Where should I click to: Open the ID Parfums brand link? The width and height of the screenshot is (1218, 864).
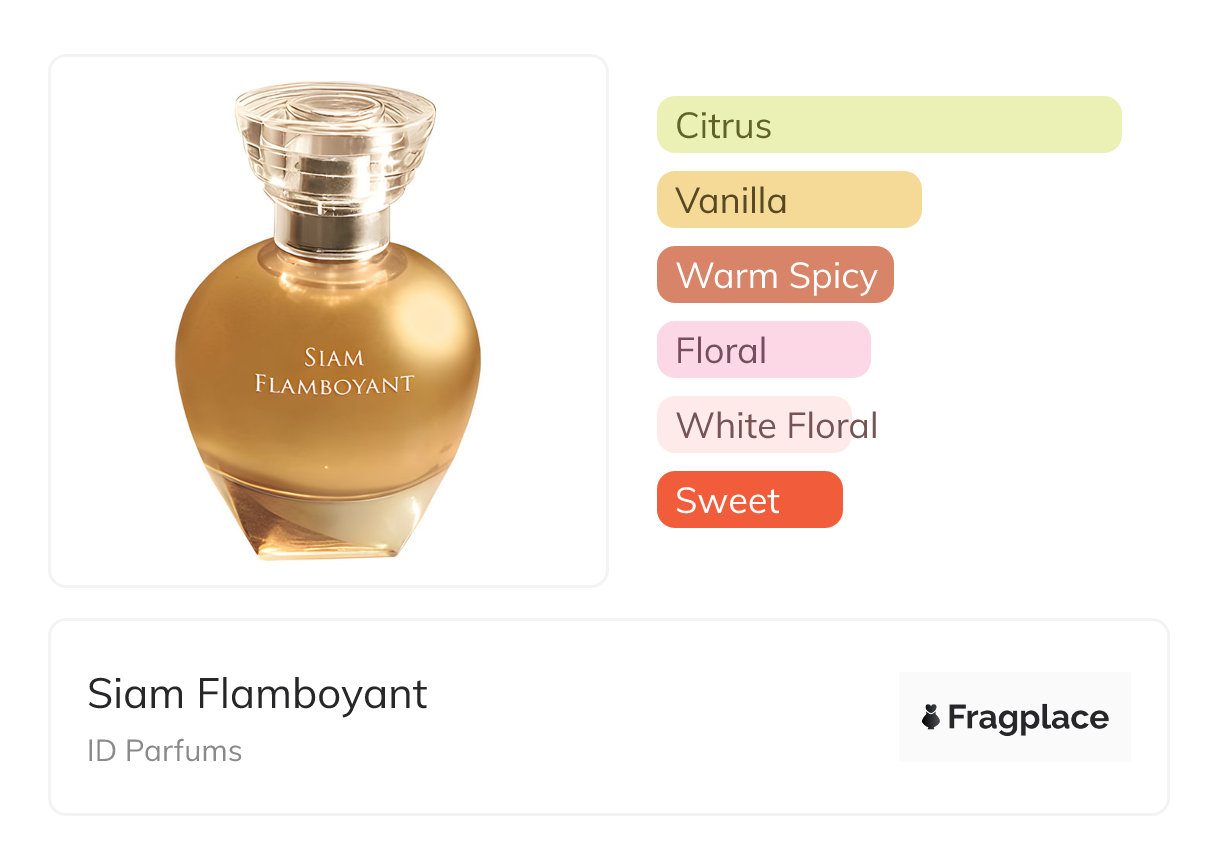(165, 751)
